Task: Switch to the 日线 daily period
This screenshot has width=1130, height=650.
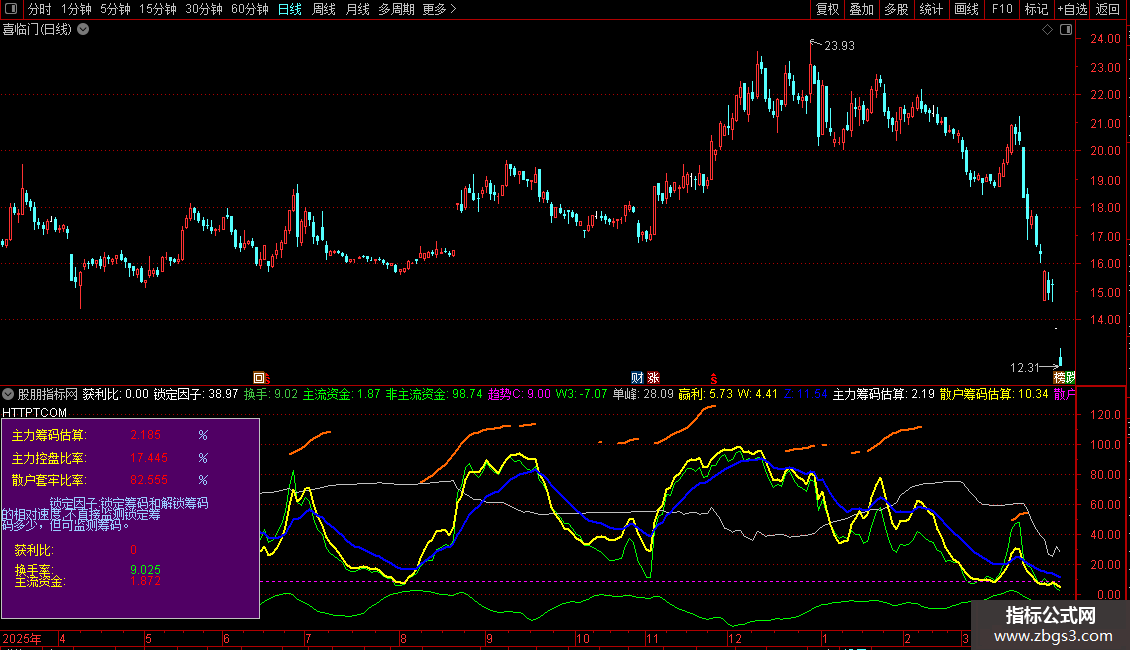Action: pos(290,10)
